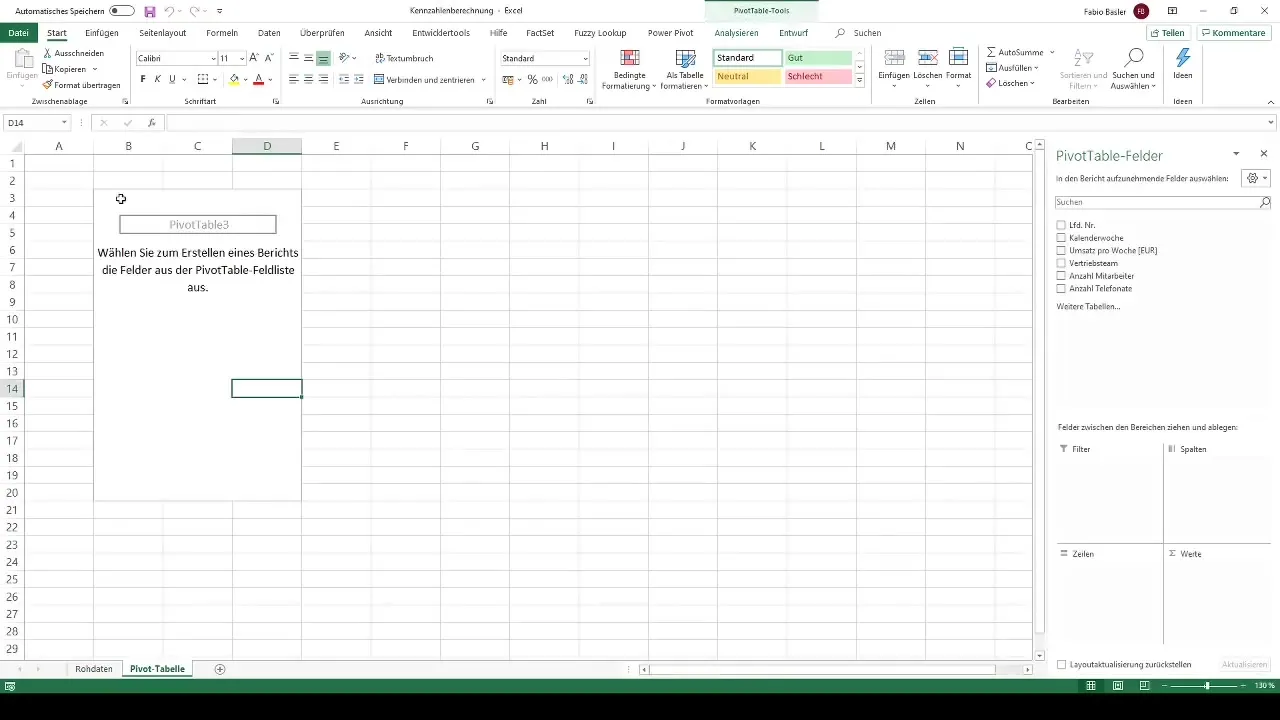The image size is (1280, 720).
Task: Expand Als Tabelle formatieren menu
Action: (685, 69)
